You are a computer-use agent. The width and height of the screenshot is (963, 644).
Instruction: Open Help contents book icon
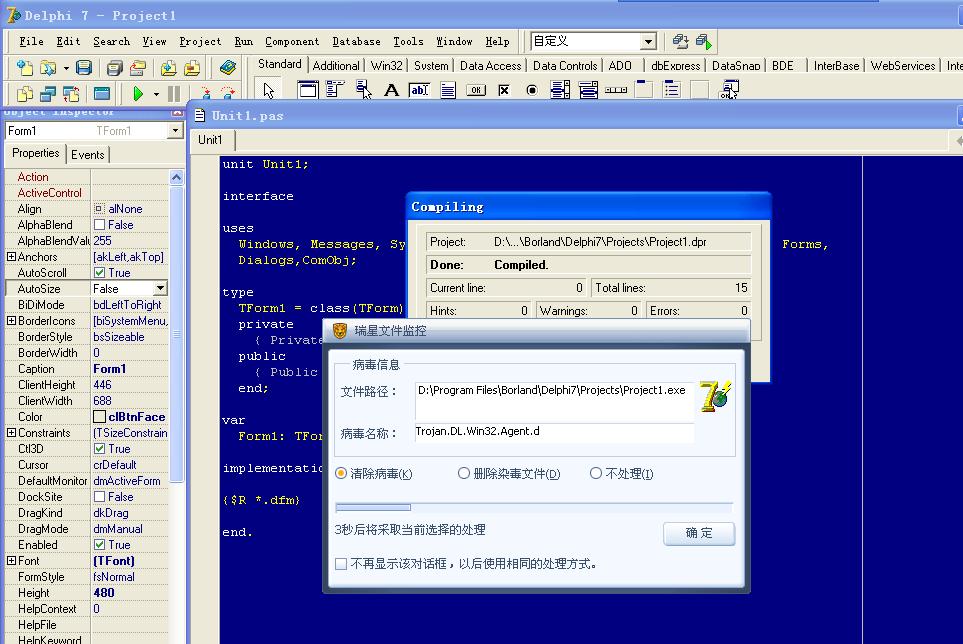pyautogui.click(x=228, y=67)
